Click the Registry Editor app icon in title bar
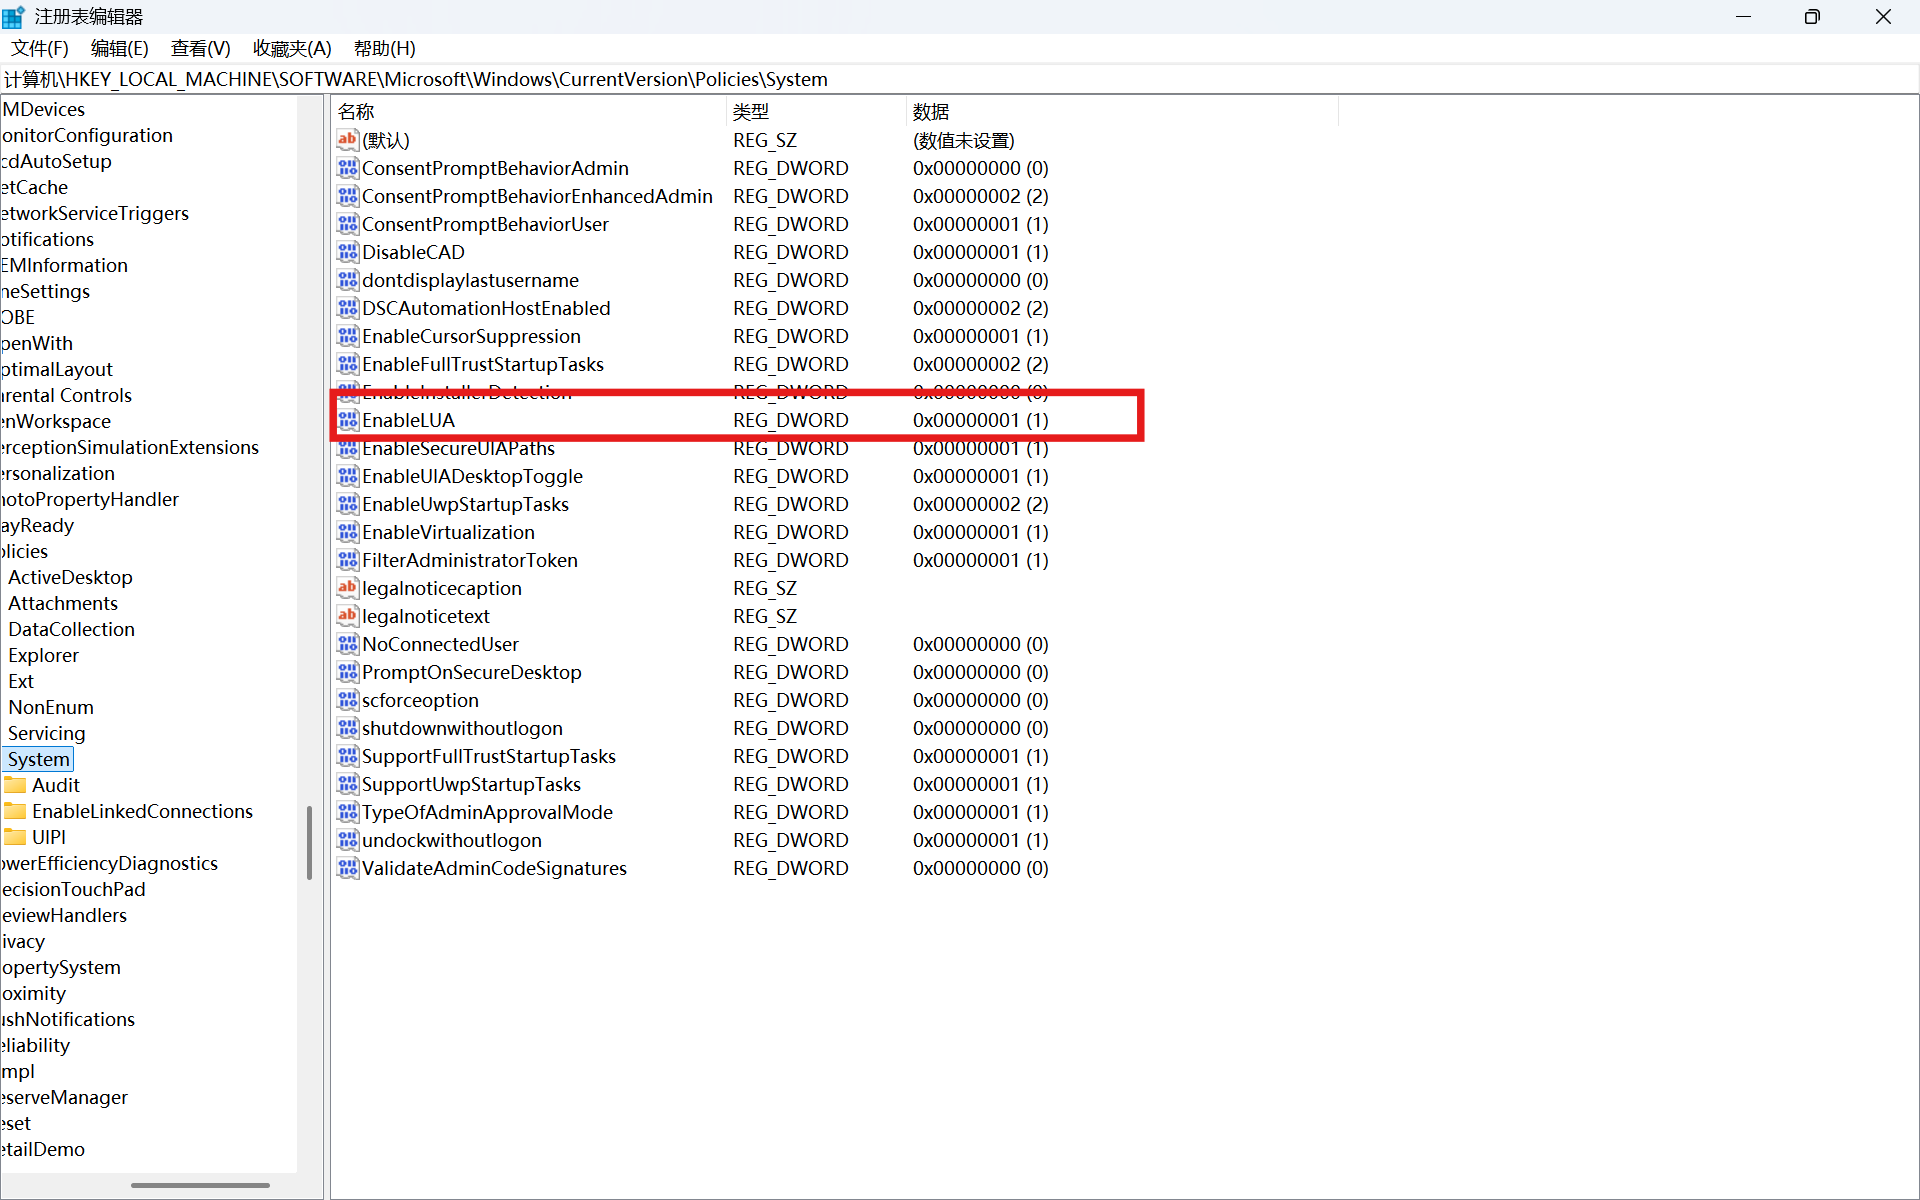The image size is (1920, 1200). coord(14,17)
